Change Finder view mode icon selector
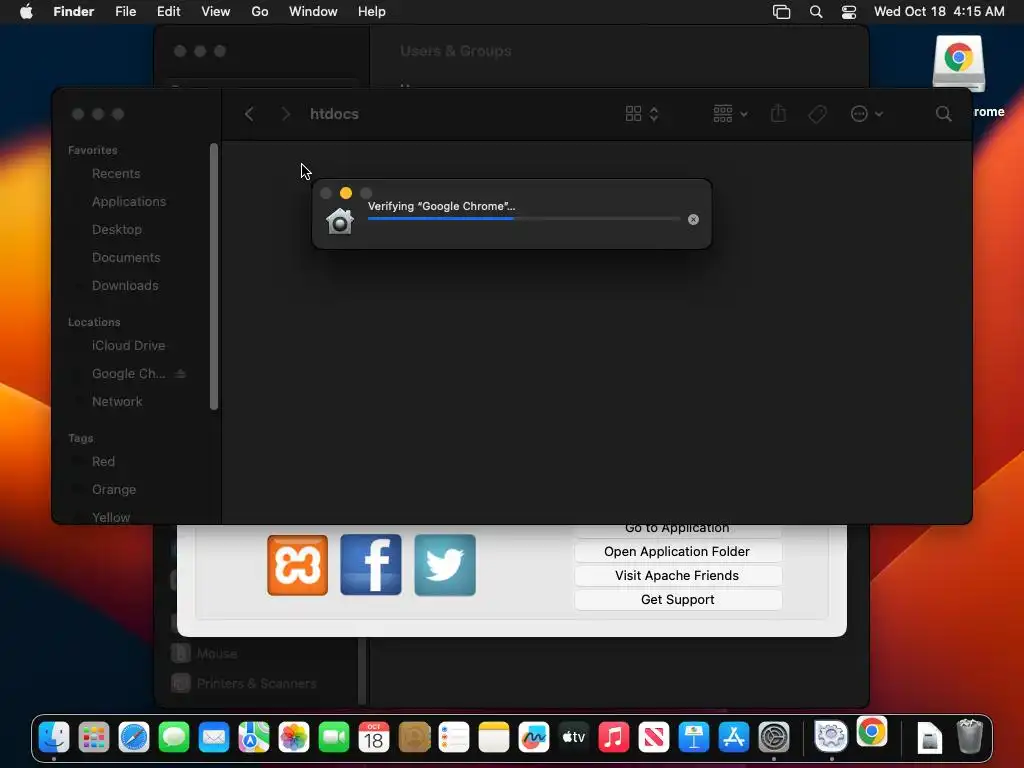This screenshot has width=1024, height=768. click(641, 114)
